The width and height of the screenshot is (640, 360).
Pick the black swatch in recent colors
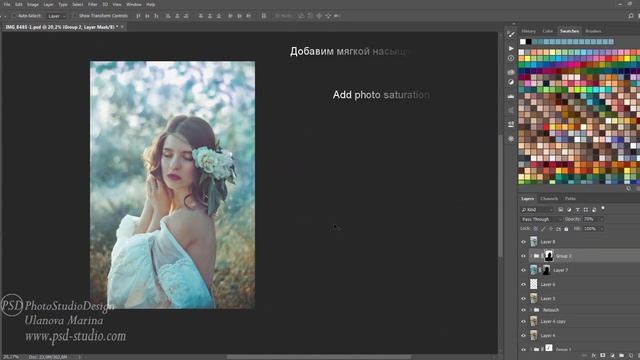click(x=529, y=42)
